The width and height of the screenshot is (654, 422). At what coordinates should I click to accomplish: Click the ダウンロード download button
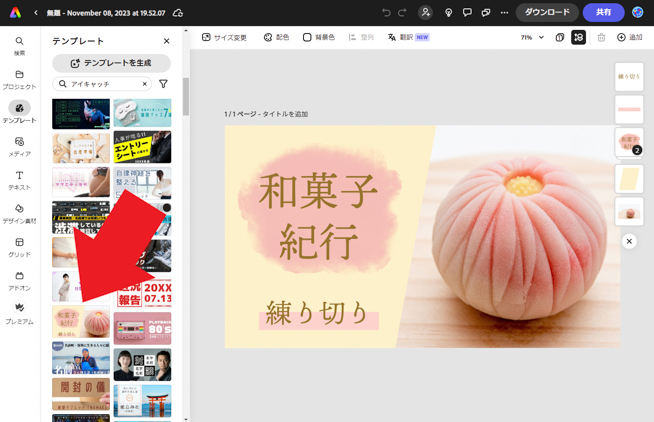point(547,13)
